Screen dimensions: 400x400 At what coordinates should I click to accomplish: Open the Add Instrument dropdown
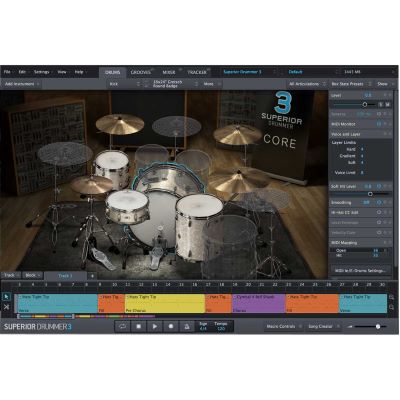tap(22, 84)
